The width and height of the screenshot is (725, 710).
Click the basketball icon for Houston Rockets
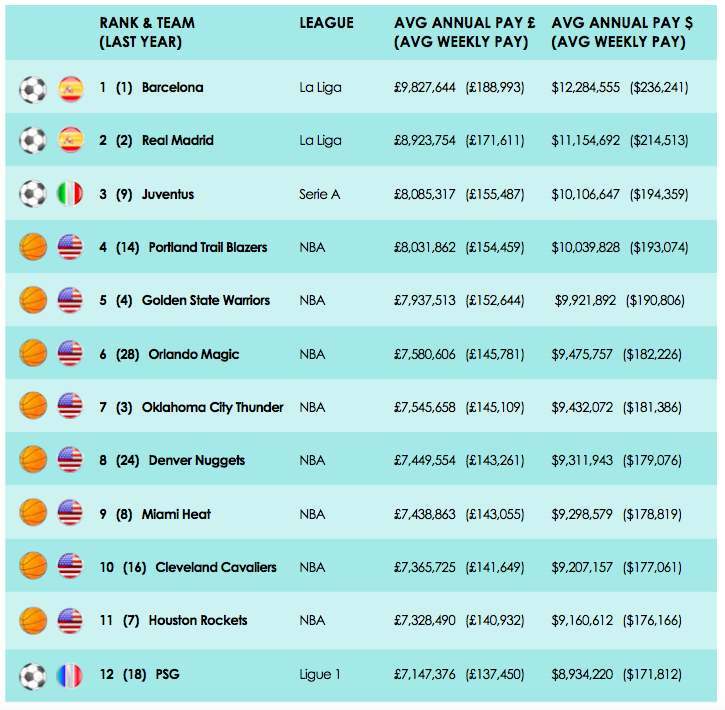33,620
